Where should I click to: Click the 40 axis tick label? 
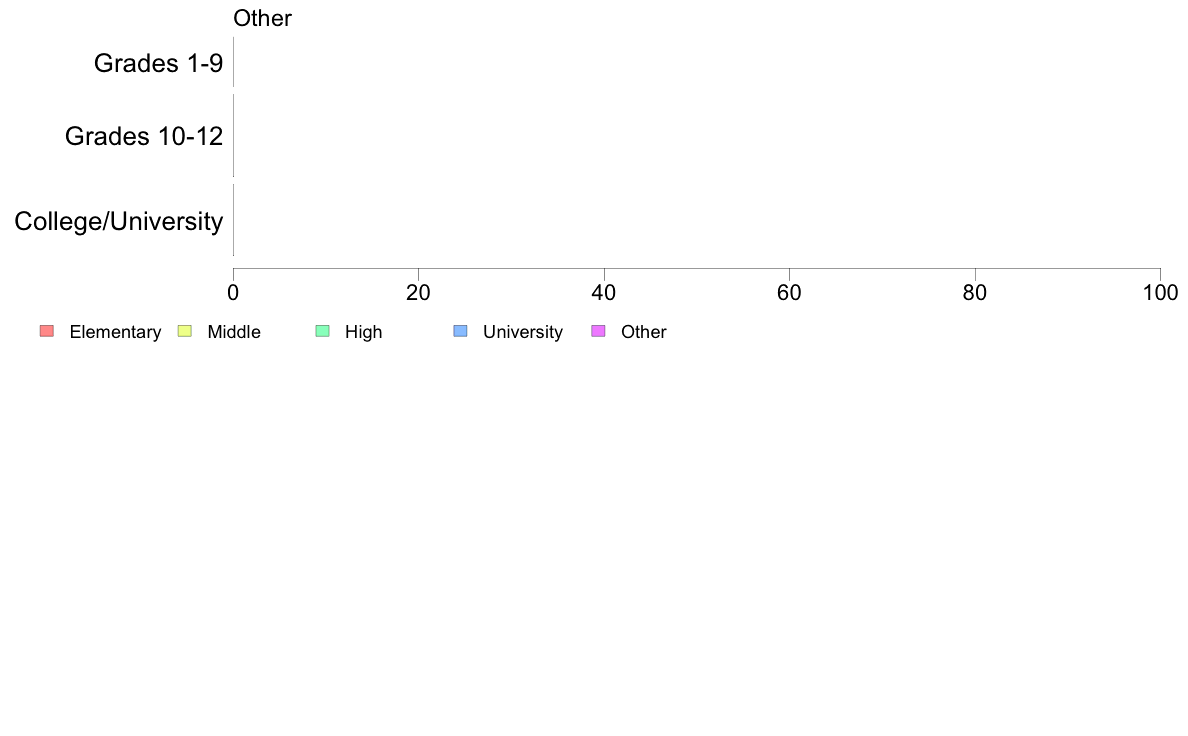(604, 293)
